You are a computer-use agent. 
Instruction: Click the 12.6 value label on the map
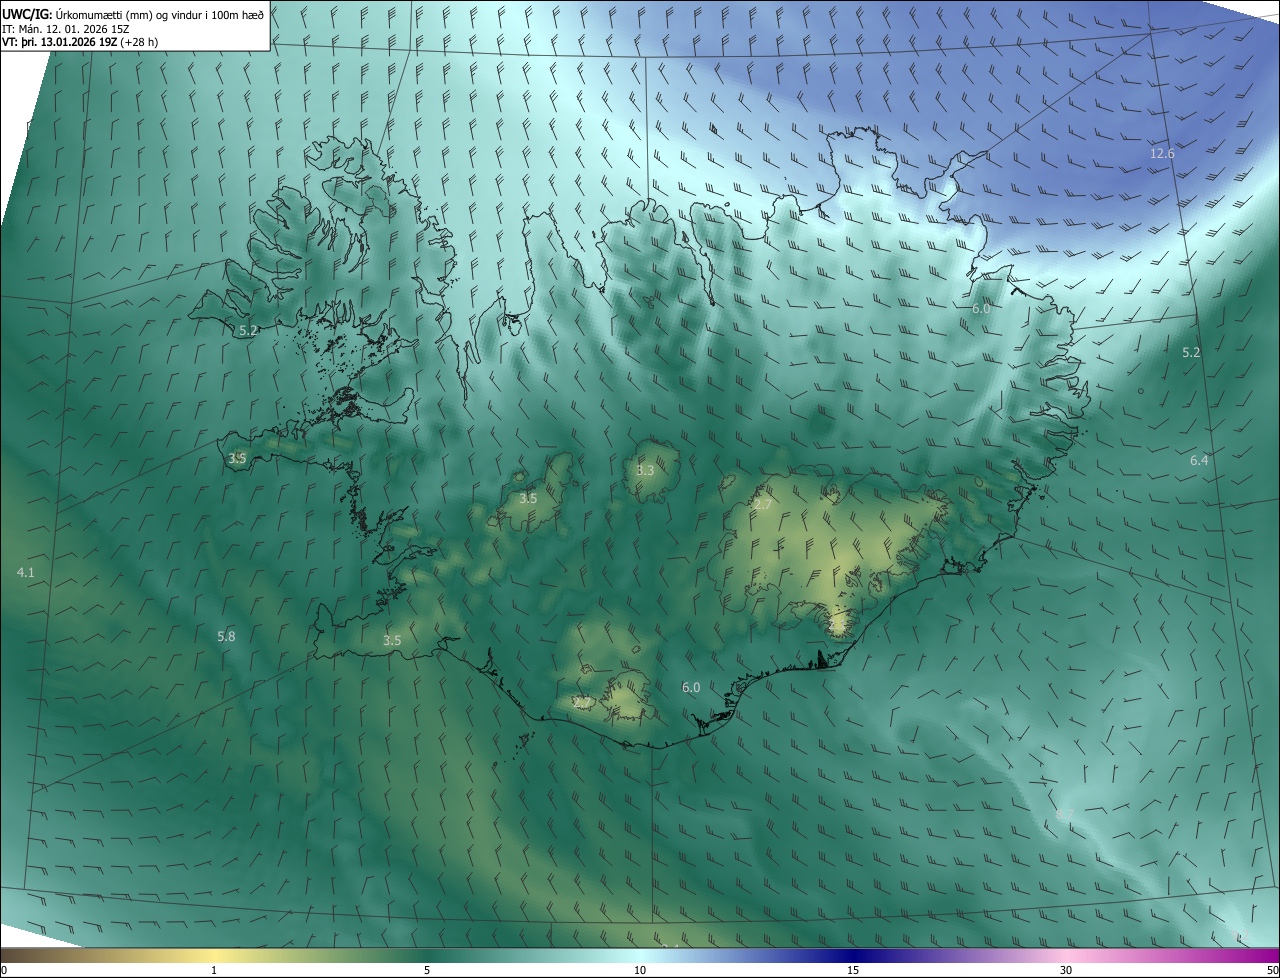pos(1162,154)
